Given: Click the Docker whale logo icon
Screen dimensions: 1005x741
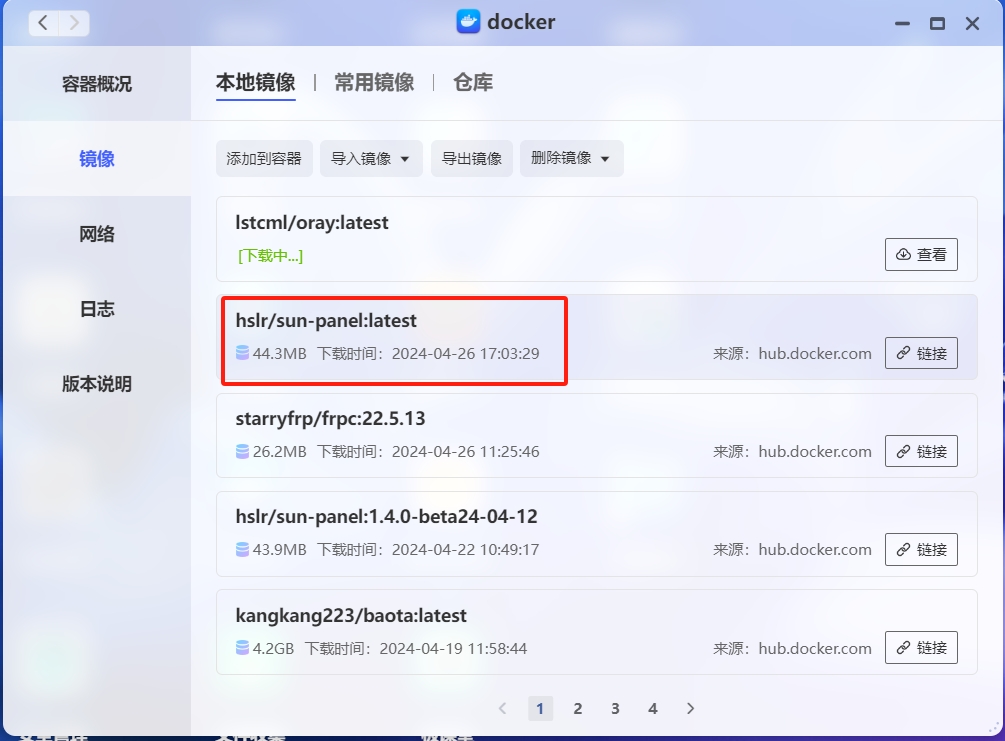Looking at the screenshot, I should tap(468, 22).
